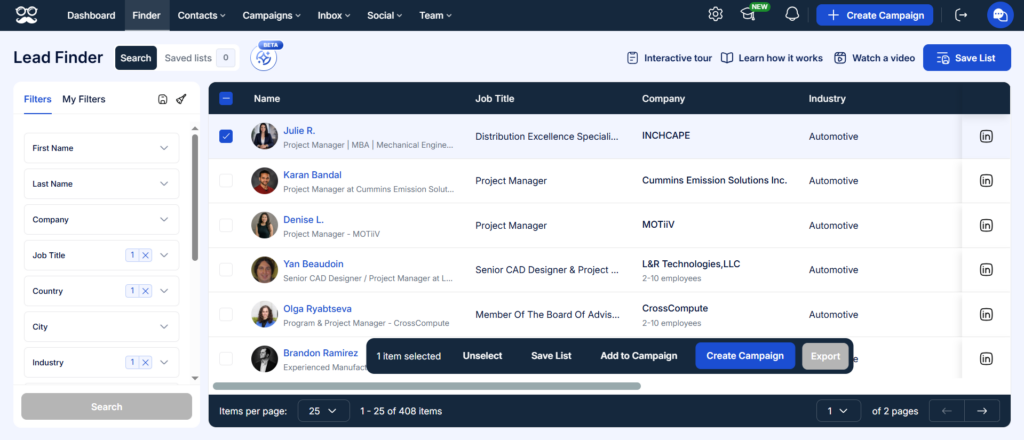Image resolution: width=1024 pixels, height=440 pixels.
Task: Expand the Company filter
Action: [102, 220]
